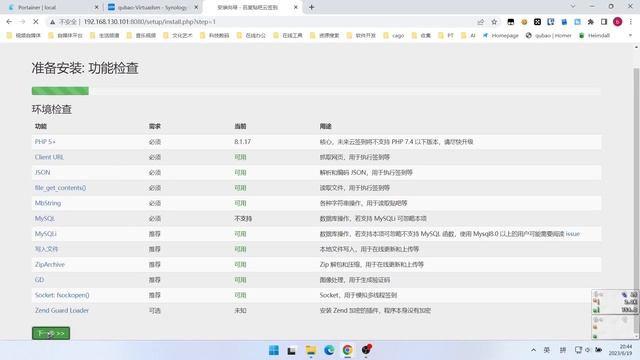Image resolution: width=640 pixels, height=360 pixels.
Task: Share this page from address bar
Action: coord(480,22)
